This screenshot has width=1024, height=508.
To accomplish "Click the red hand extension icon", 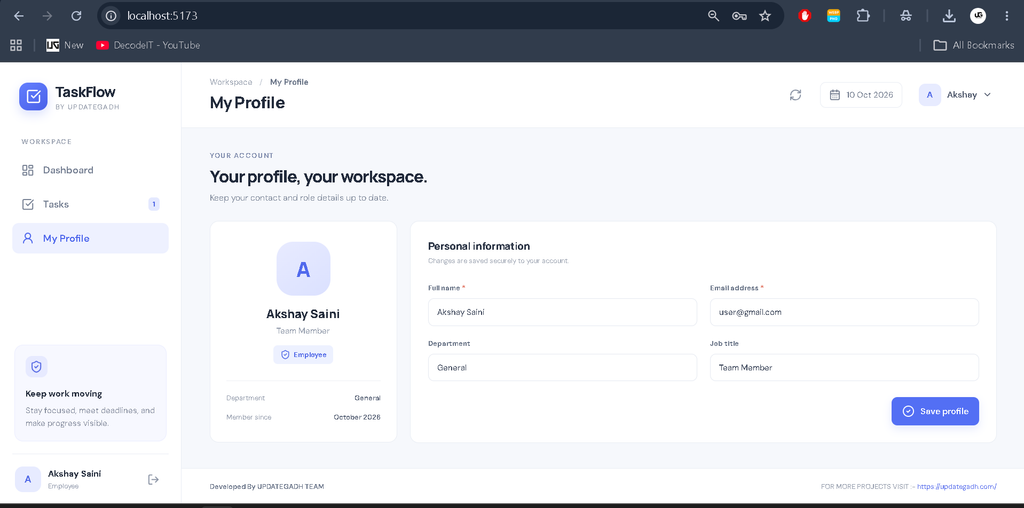I will pyautogui.click(x=805, y=16).
